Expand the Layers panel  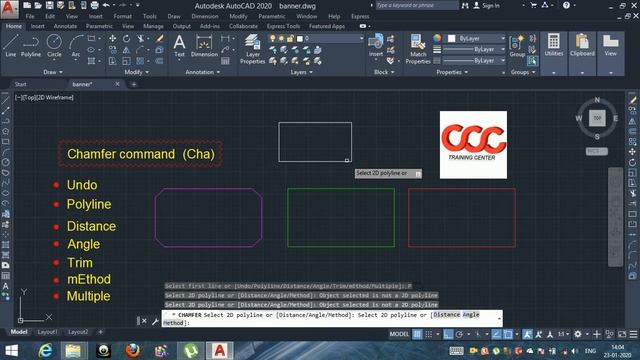pos(302,72)
